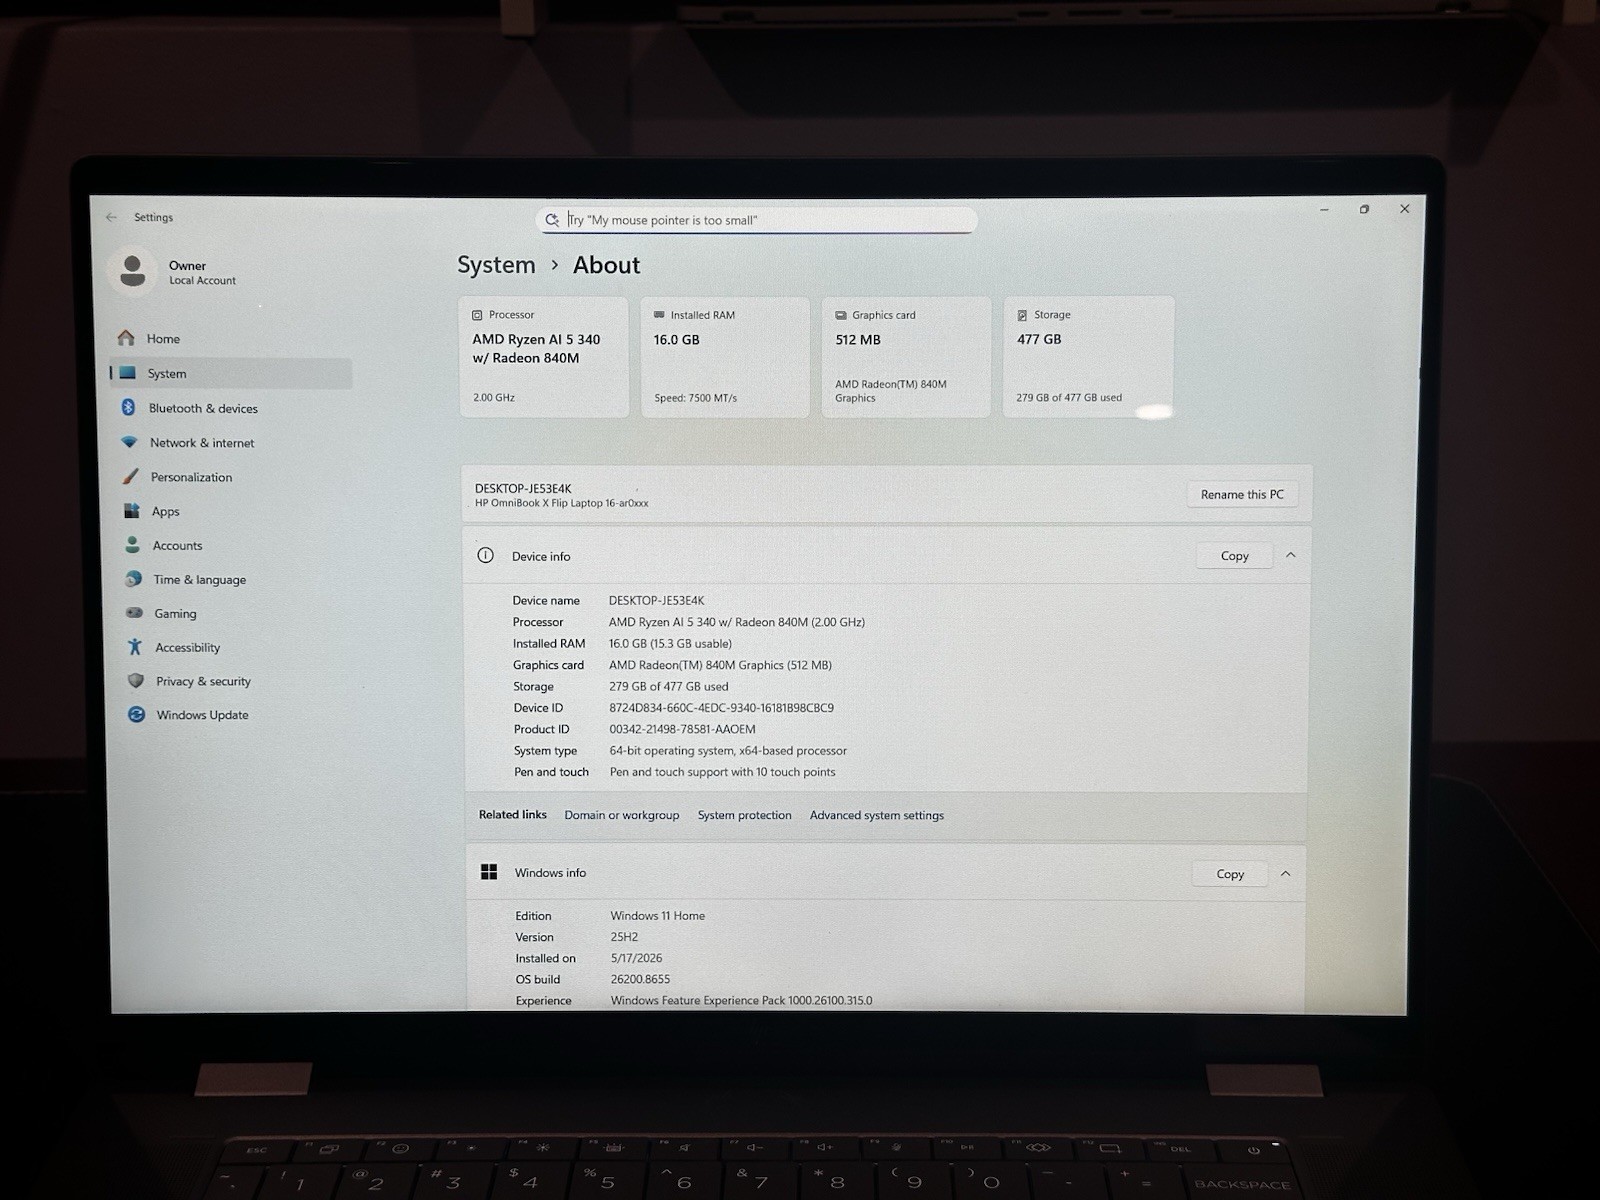Select Device ID value 8724D834-660C

pos(721,708)
